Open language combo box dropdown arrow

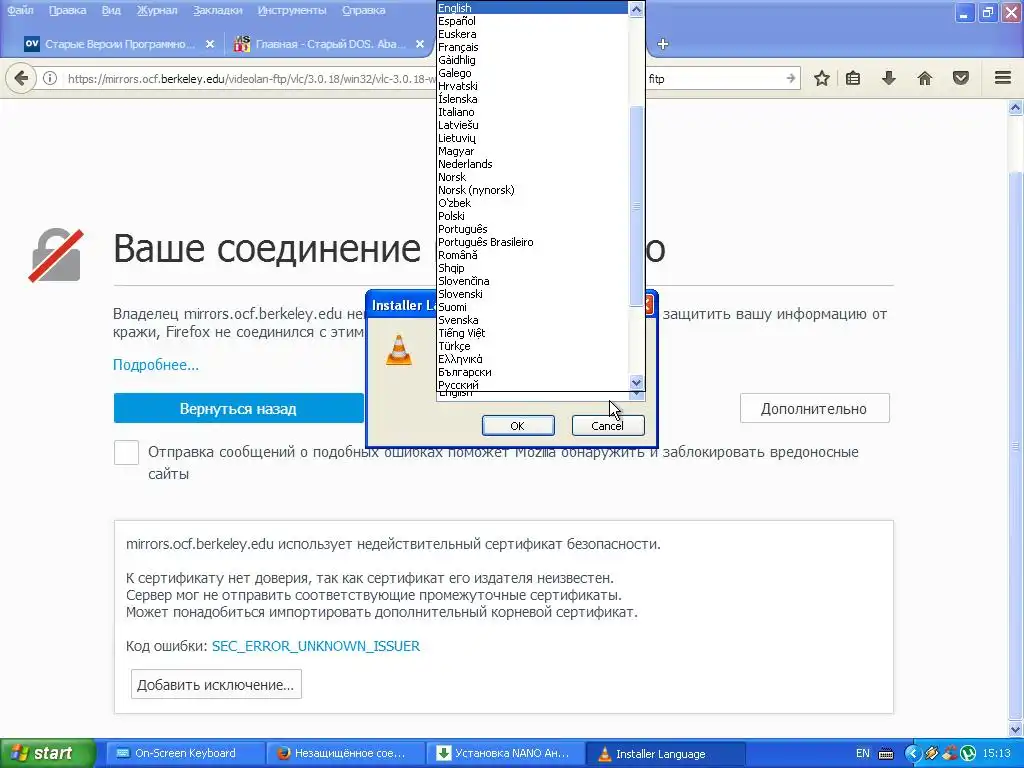click(637, 394)
